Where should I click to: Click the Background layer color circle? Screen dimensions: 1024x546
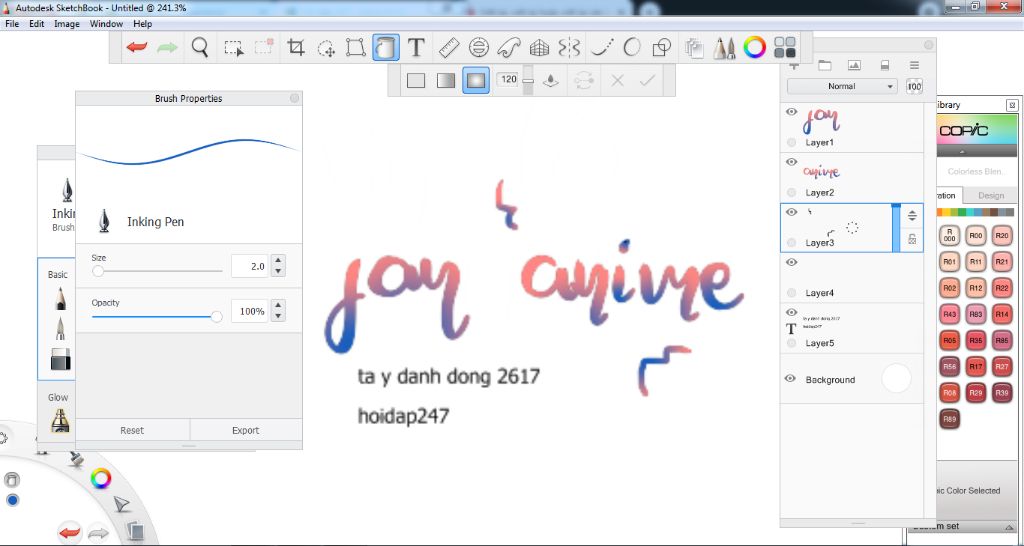(896, 379)
